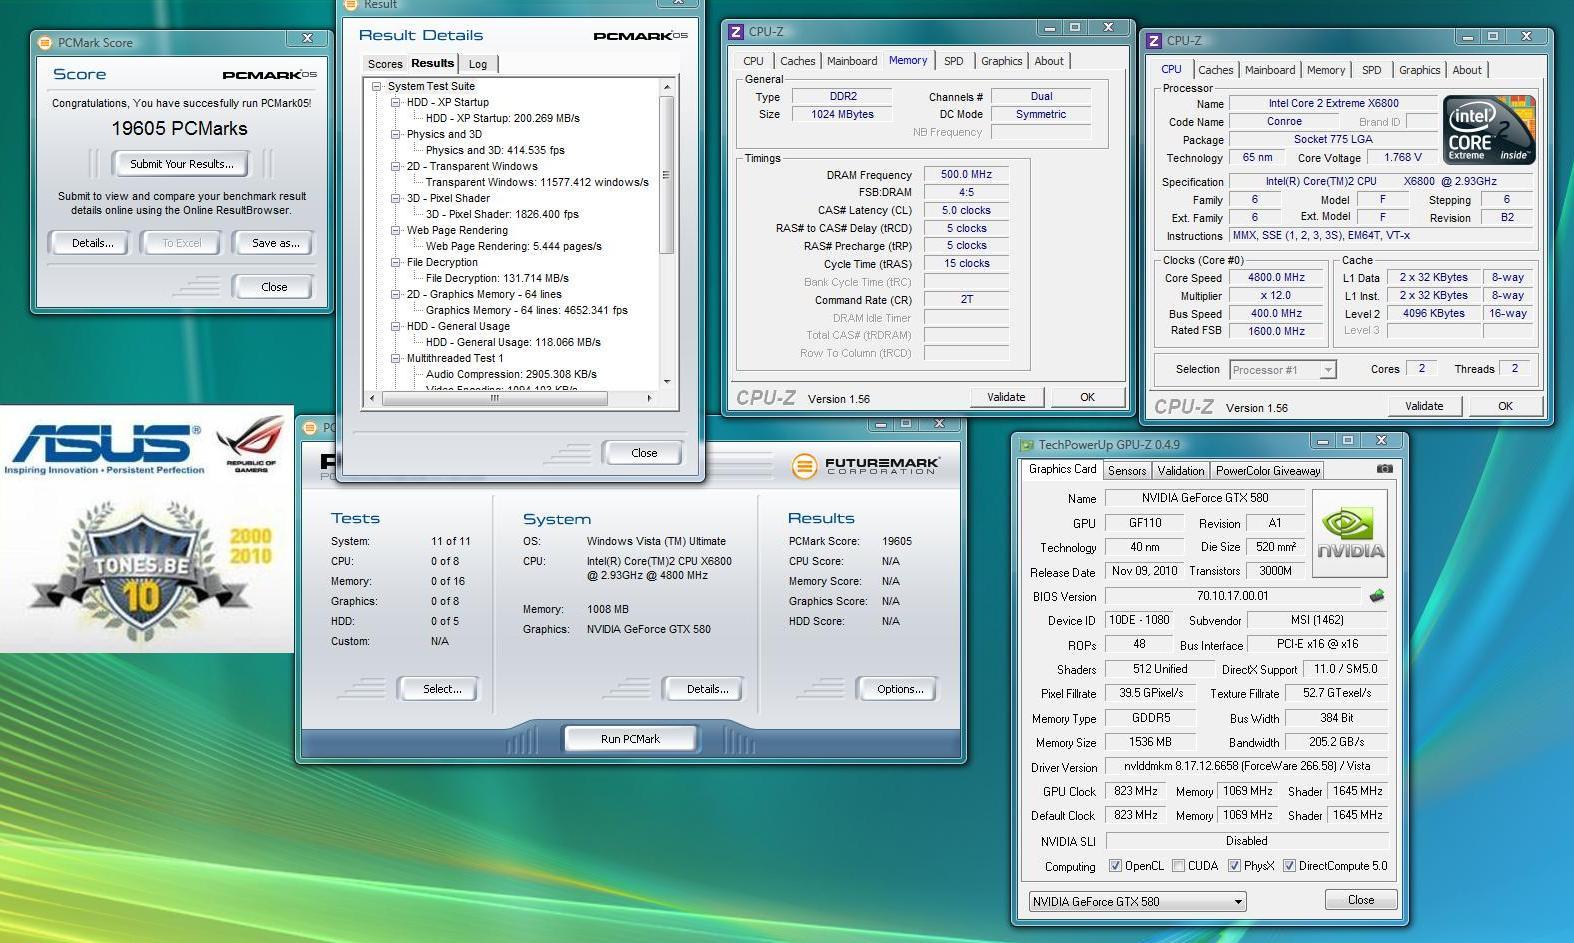Screen dimensions: 1574x943
Task: Toggle the OpenCL checkbox
Action: tap(1115, 866)
